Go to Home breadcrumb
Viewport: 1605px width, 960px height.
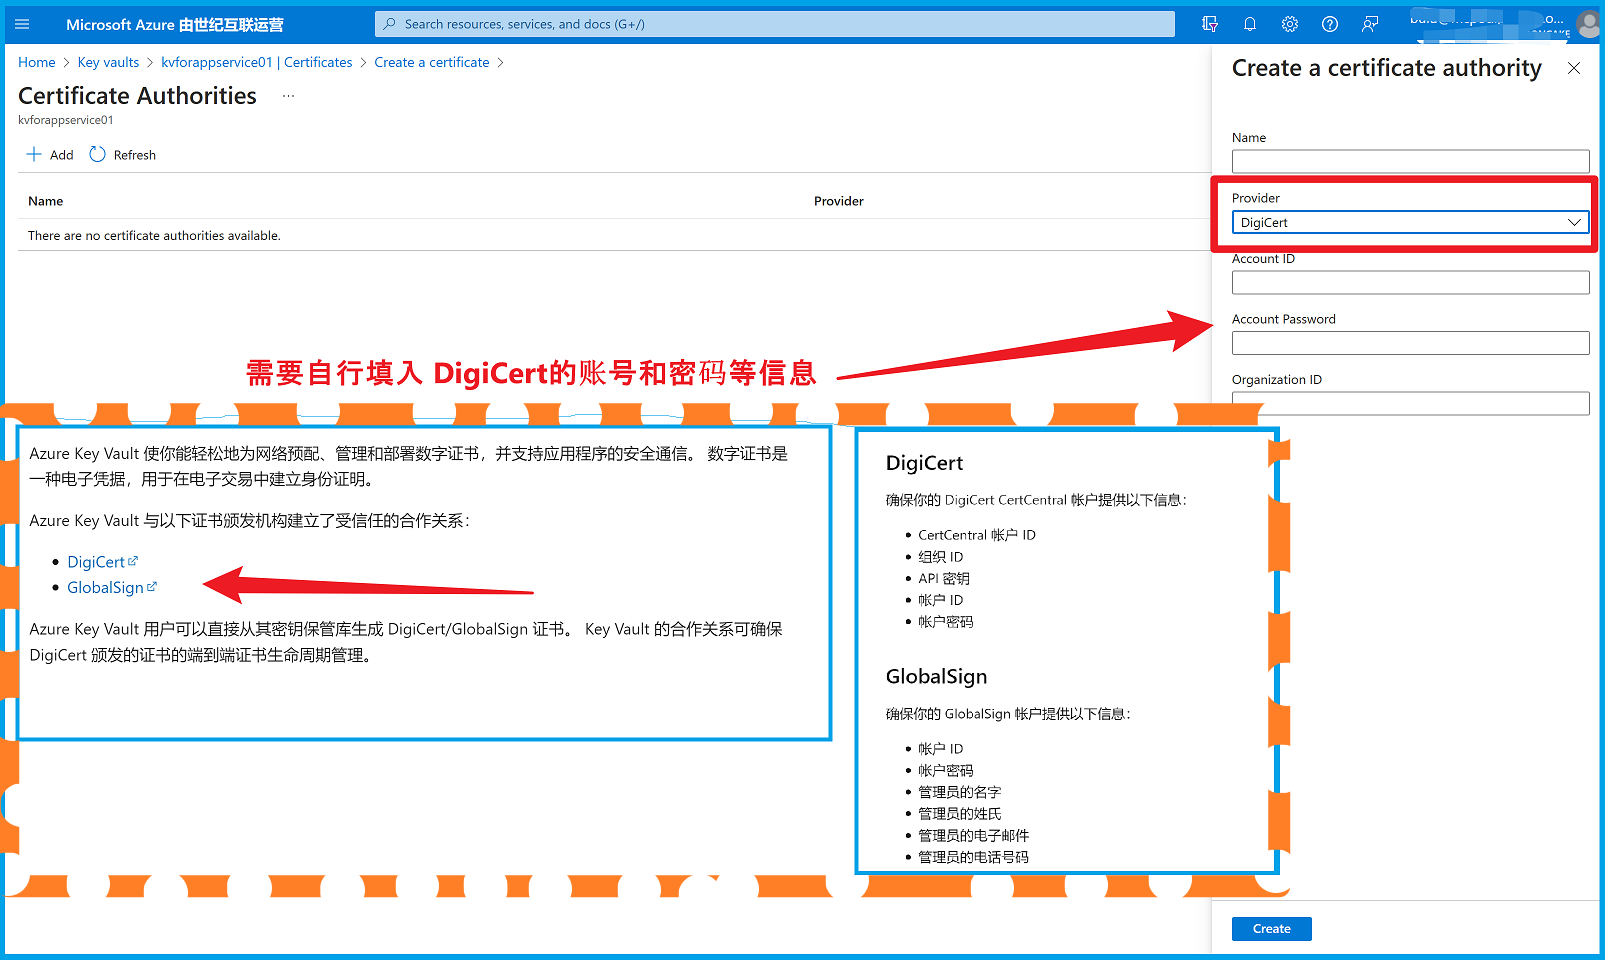point(37,62)
